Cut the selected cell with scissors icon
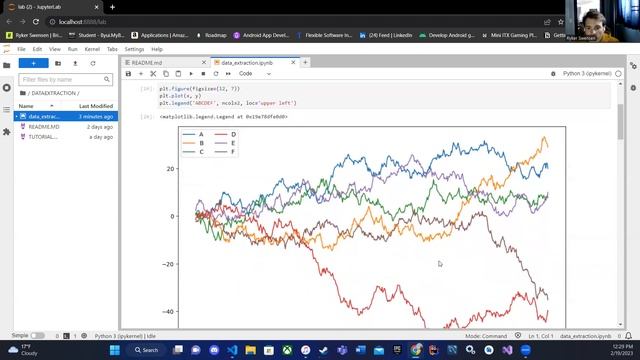Viewport: 640px width, 360px height. click(x=153, y=74)
